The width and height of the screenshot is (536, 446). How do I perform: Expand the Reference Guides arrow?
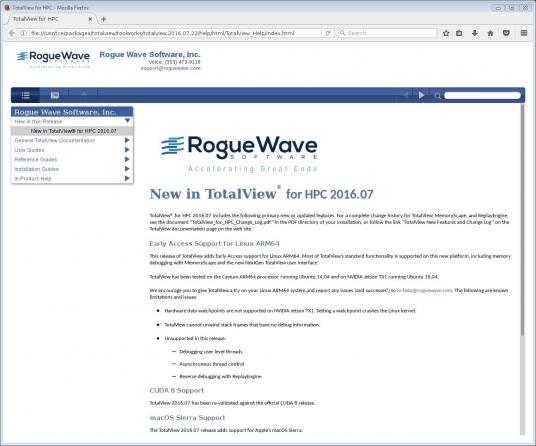pyautogui.click(x=127, y=159)
